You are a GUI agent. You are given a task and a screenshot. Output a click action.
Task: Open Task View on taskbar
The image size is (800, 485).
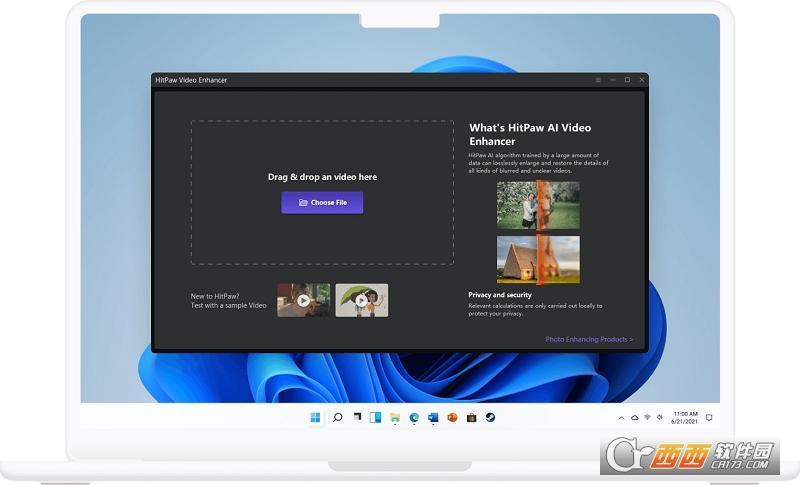[x=357, y=417]
